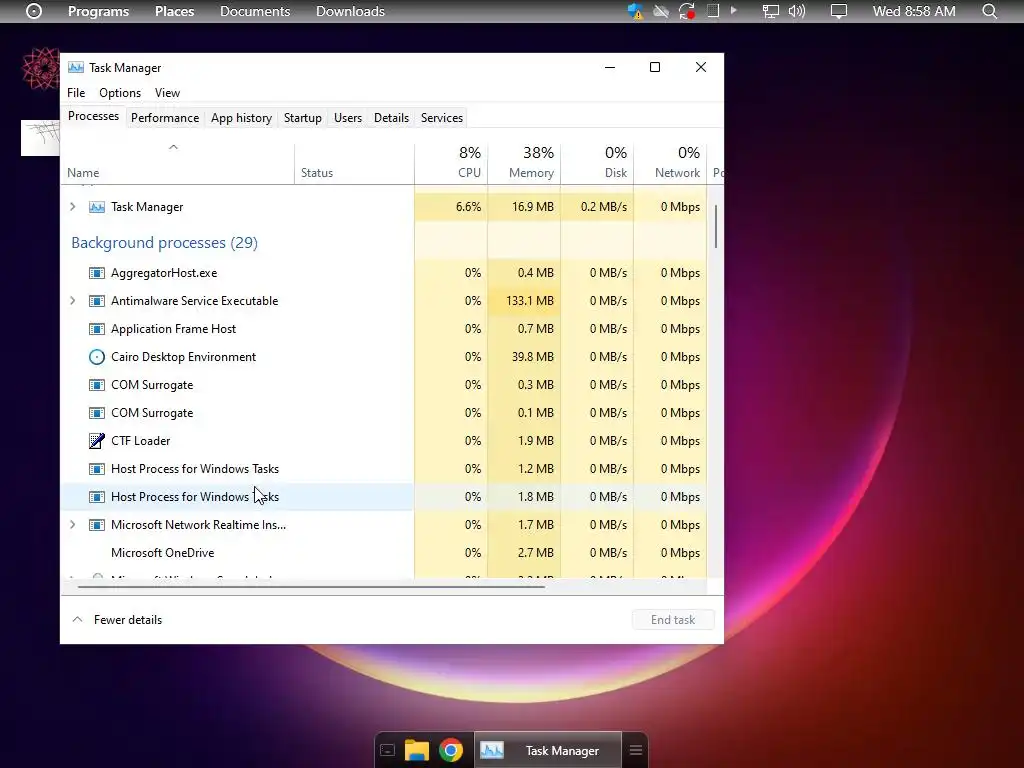The height and width of the screenshot is (768, 1024).
Task: Click Cairo Desktop memory value 39.8 MB
Action: coord(533,357)
